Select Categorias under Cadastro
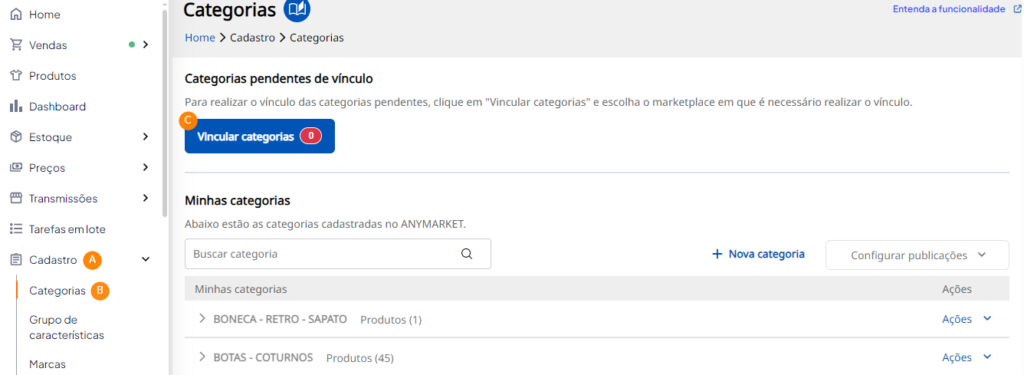Image resolution: width=1024 pixels, height=375 pixels. (57, 291)
